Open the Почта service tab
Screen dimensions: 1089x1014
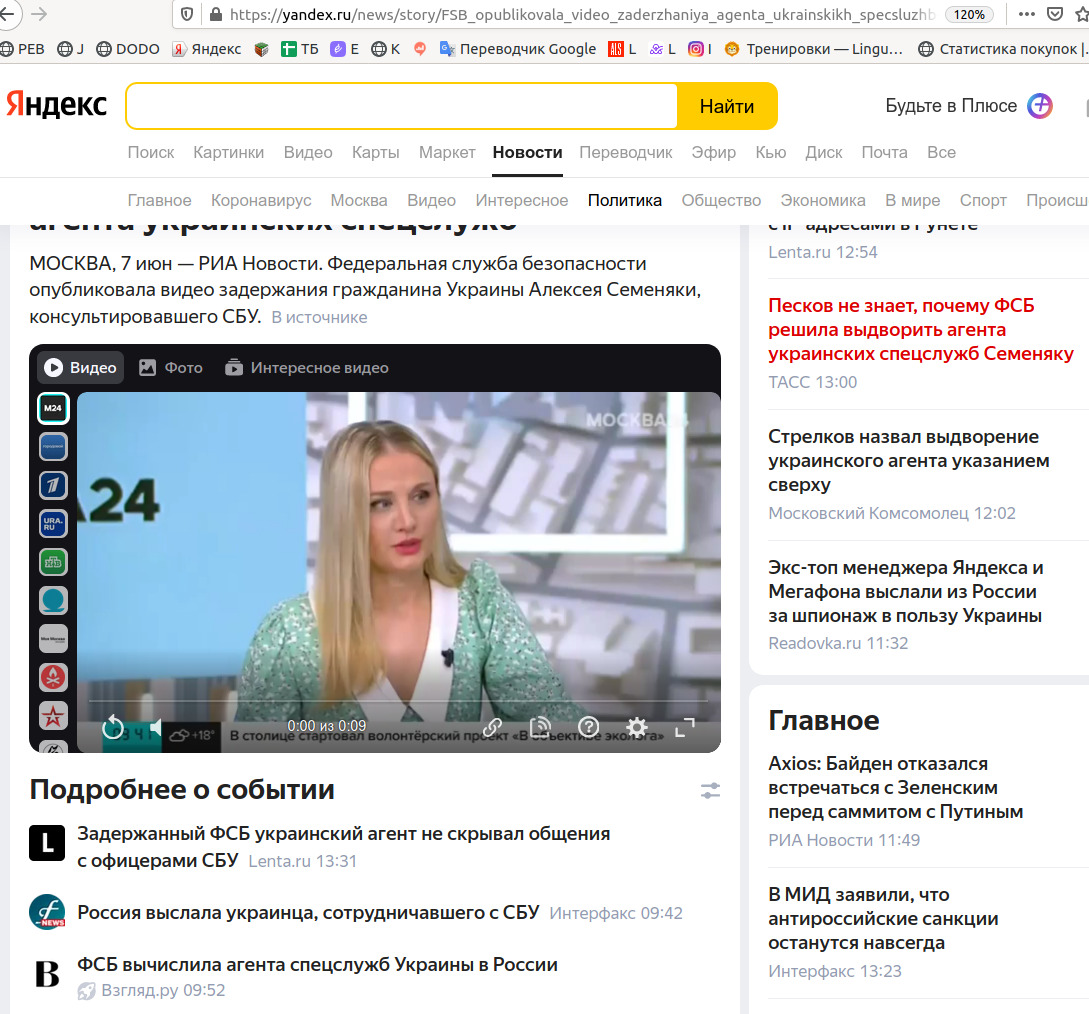pos(885,152)
